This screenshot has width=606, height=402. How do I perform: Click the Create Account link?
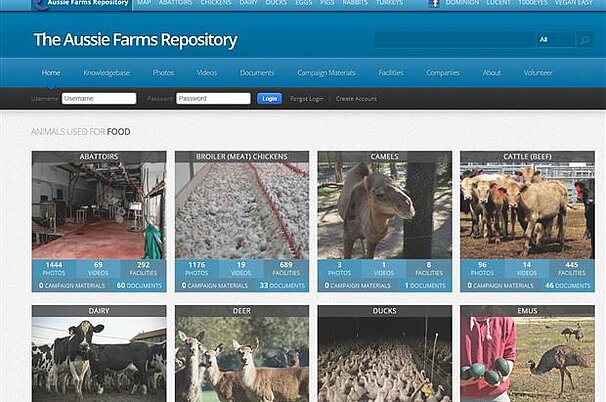pyautogui.click(x=356, y=99)
